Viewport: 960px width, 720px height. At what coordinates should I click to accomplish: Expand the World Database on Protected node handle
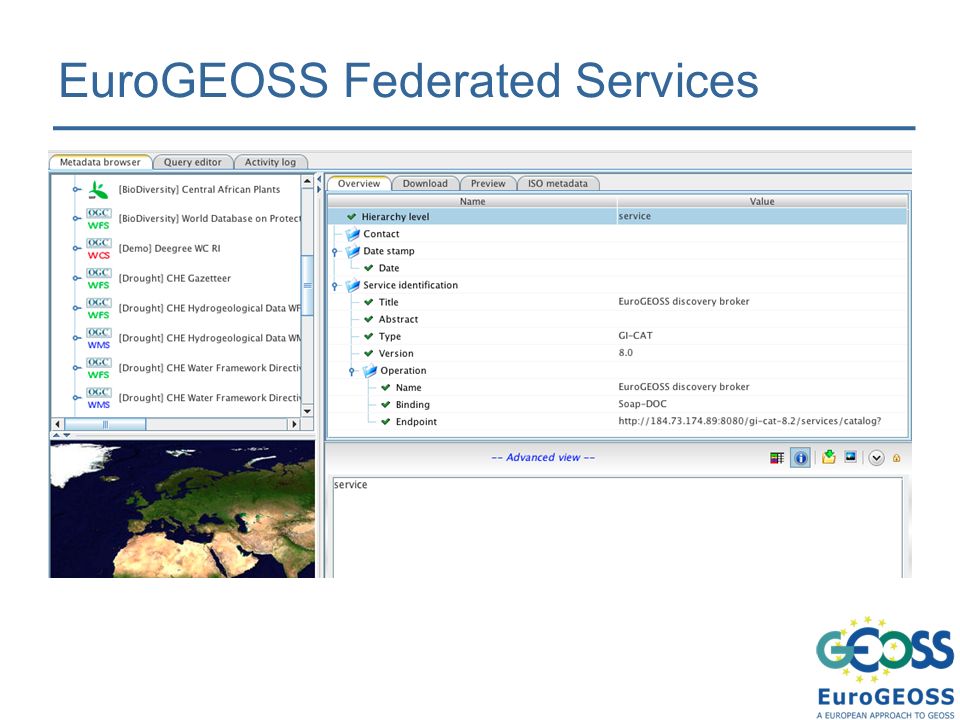[77, 219]
